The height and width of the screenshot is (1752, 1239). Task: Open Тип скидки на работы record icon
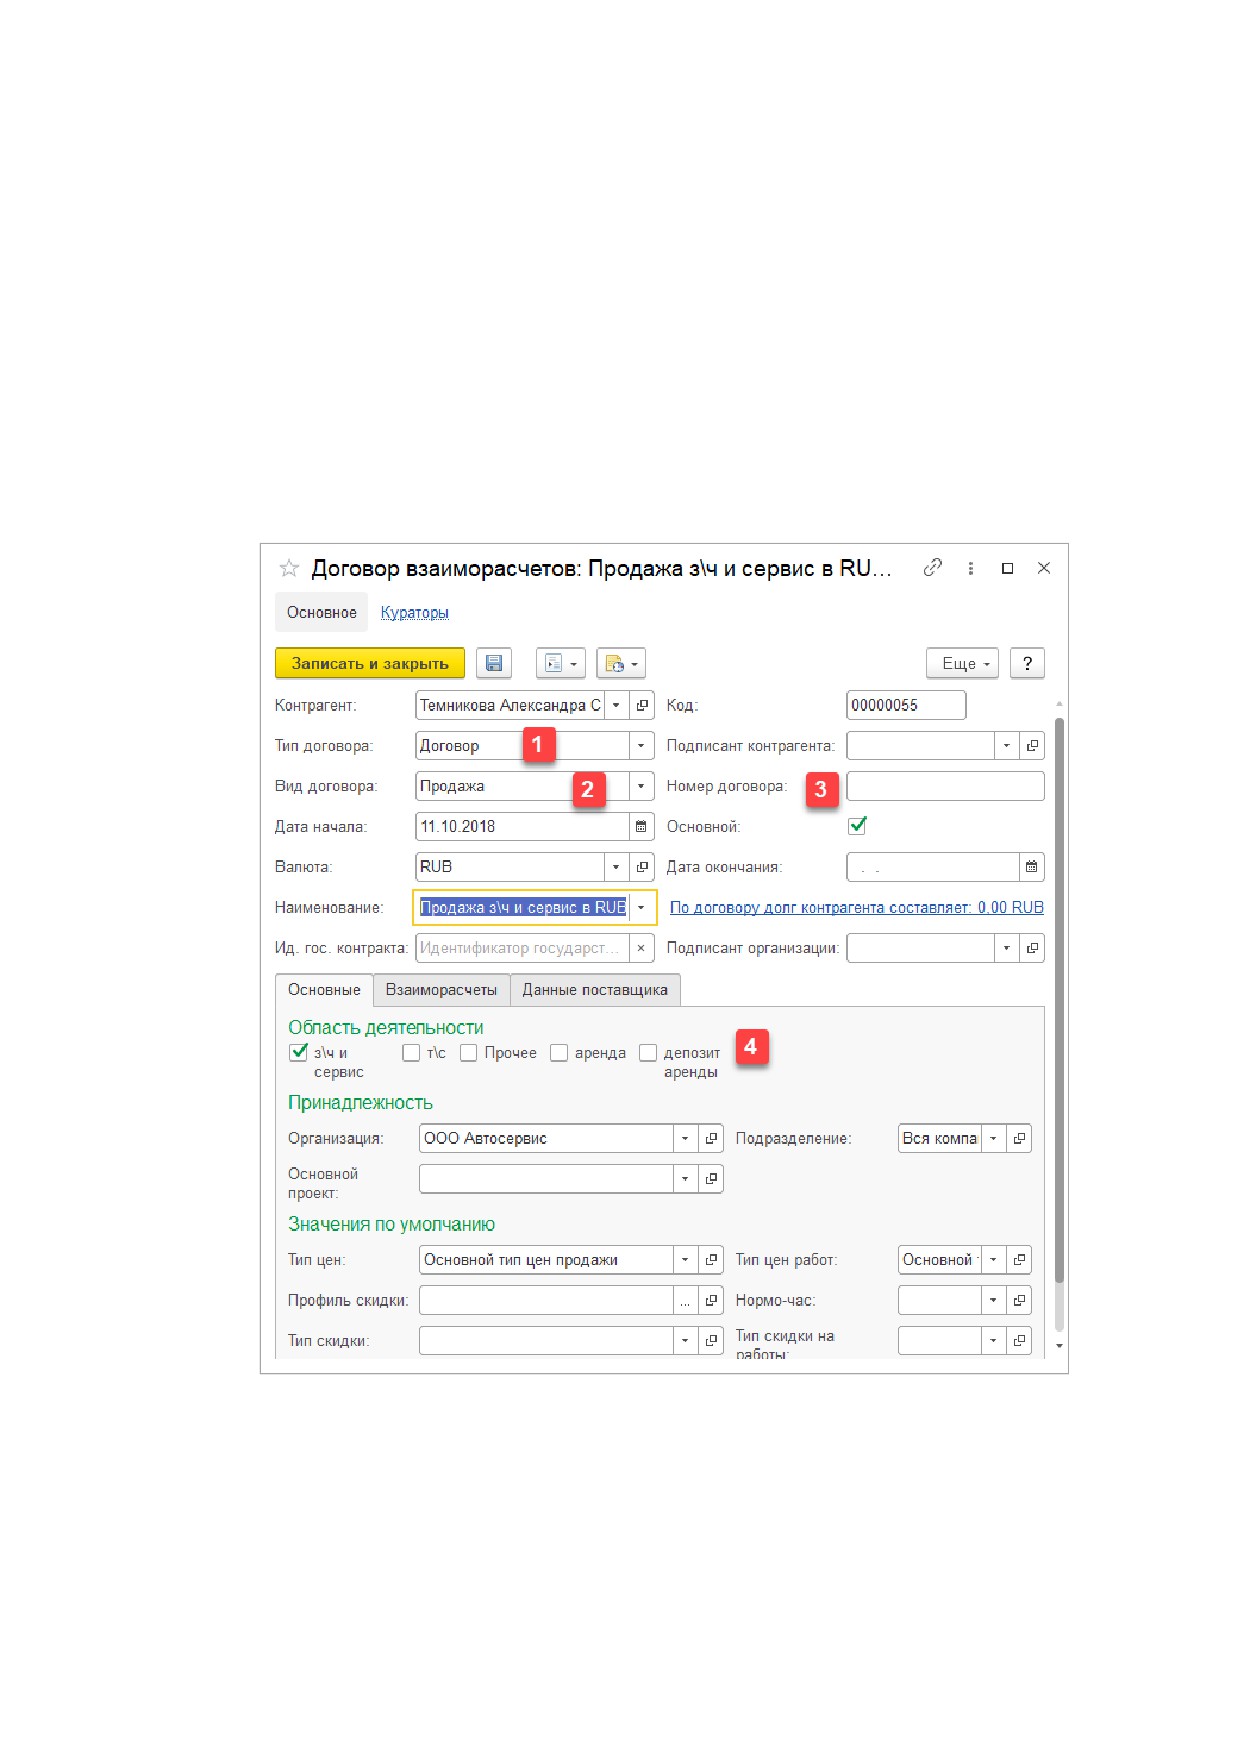[x=1019, y=1341]
